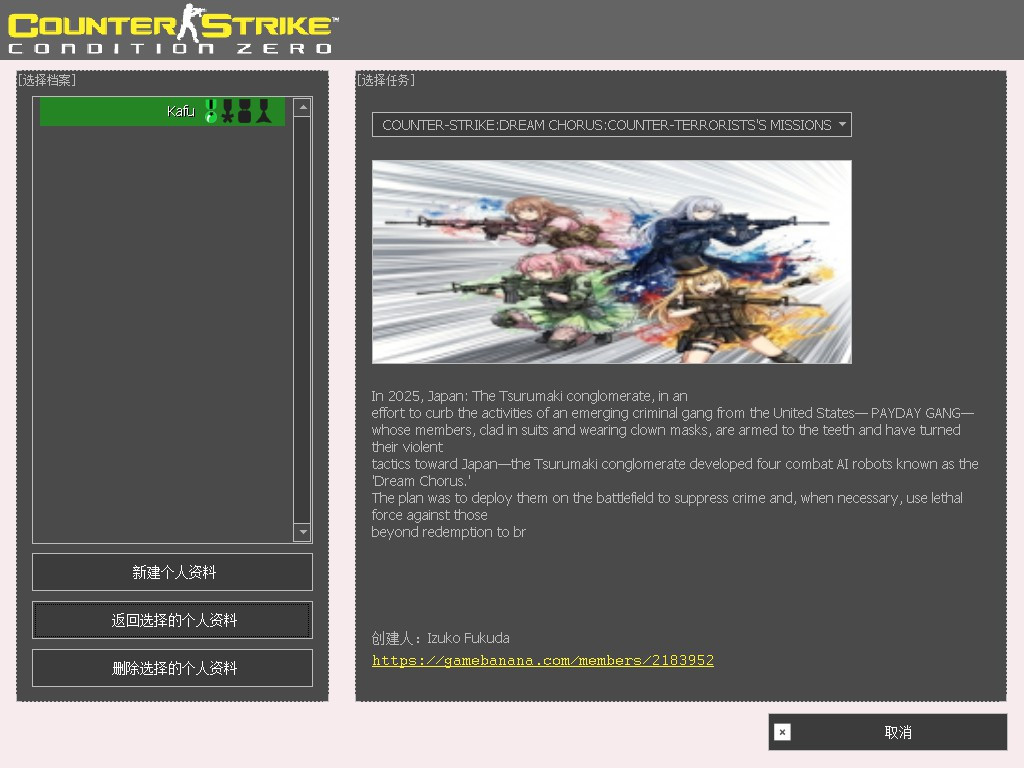Click the X icon on the cancel button

coord(782,732)
